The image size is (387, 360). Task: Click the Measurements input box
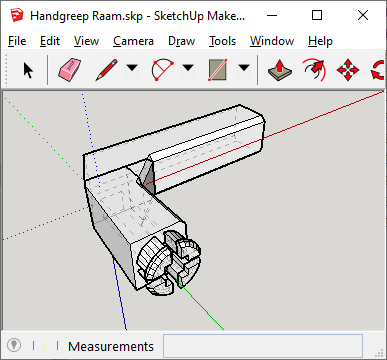coord(263,346)
